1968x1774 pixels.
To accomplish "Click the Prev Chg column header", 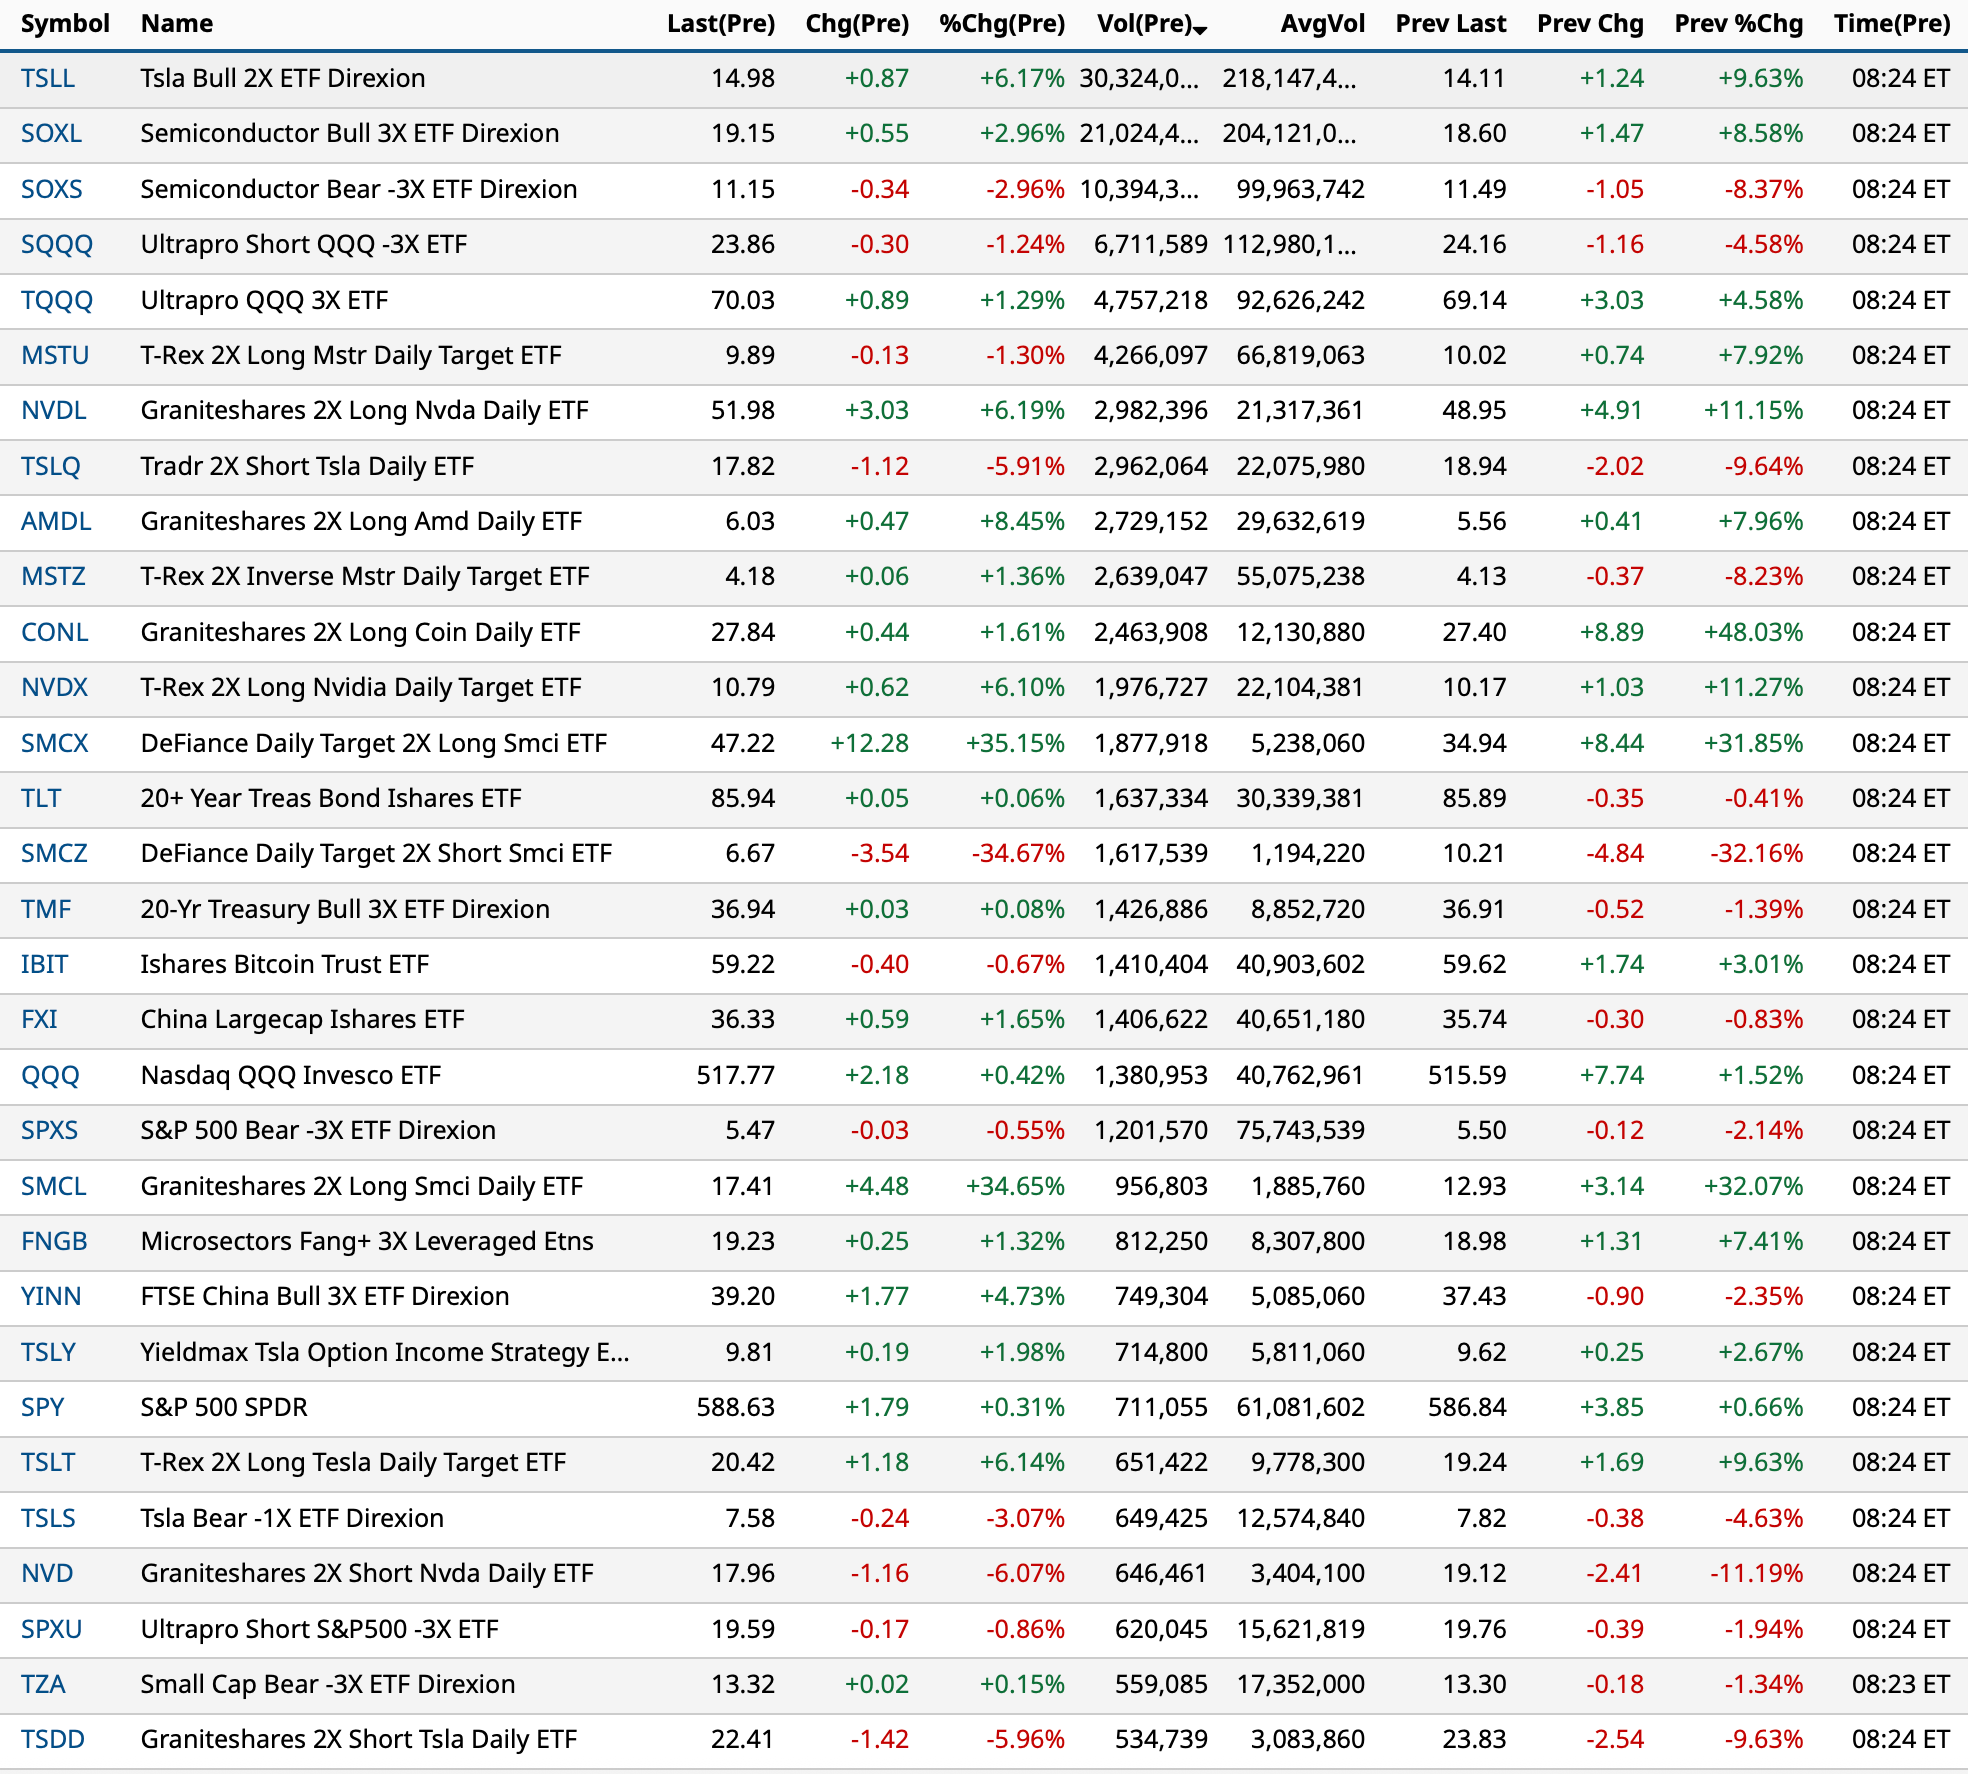I will (x=1589, y=24).
